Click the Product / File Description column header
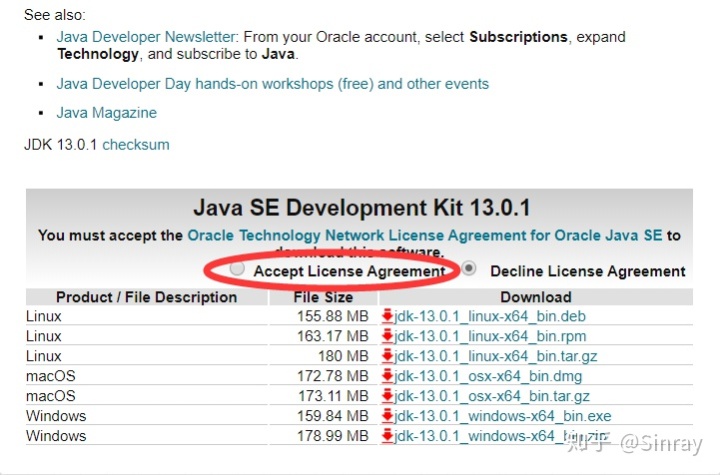 coord(146,297)
